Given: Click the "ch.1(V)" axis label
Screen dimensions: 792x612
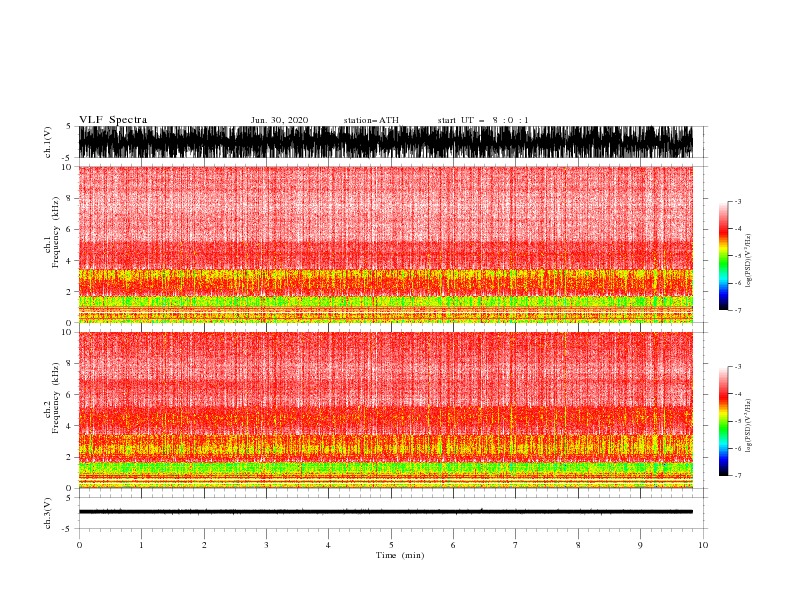Looking at the screenshot, I should click(x=48, y=142).
